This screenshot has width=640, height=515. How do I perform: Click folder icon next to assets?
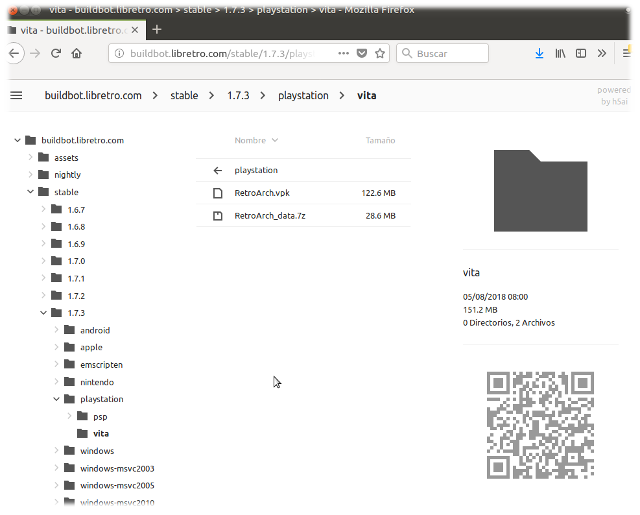click(x=44, y=158)
